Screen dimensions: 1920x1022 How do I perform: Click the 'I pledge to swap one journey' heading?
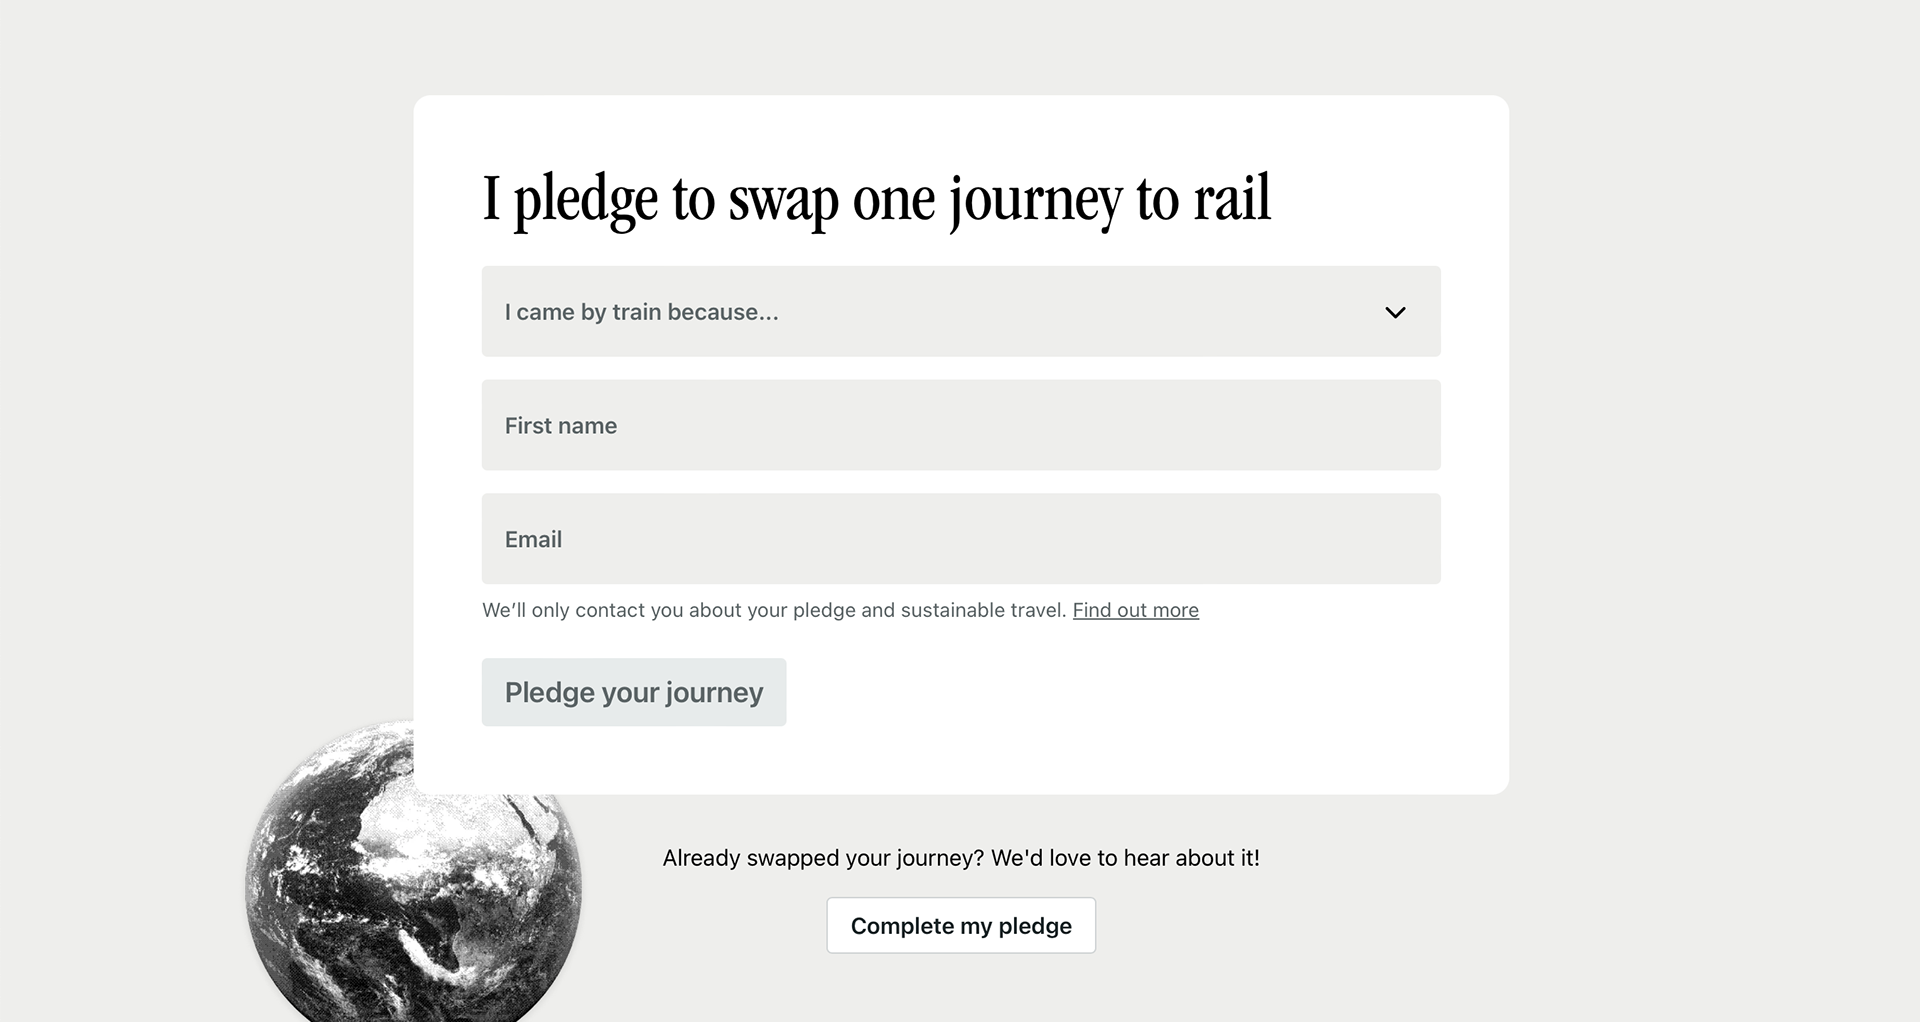point(877,200)
